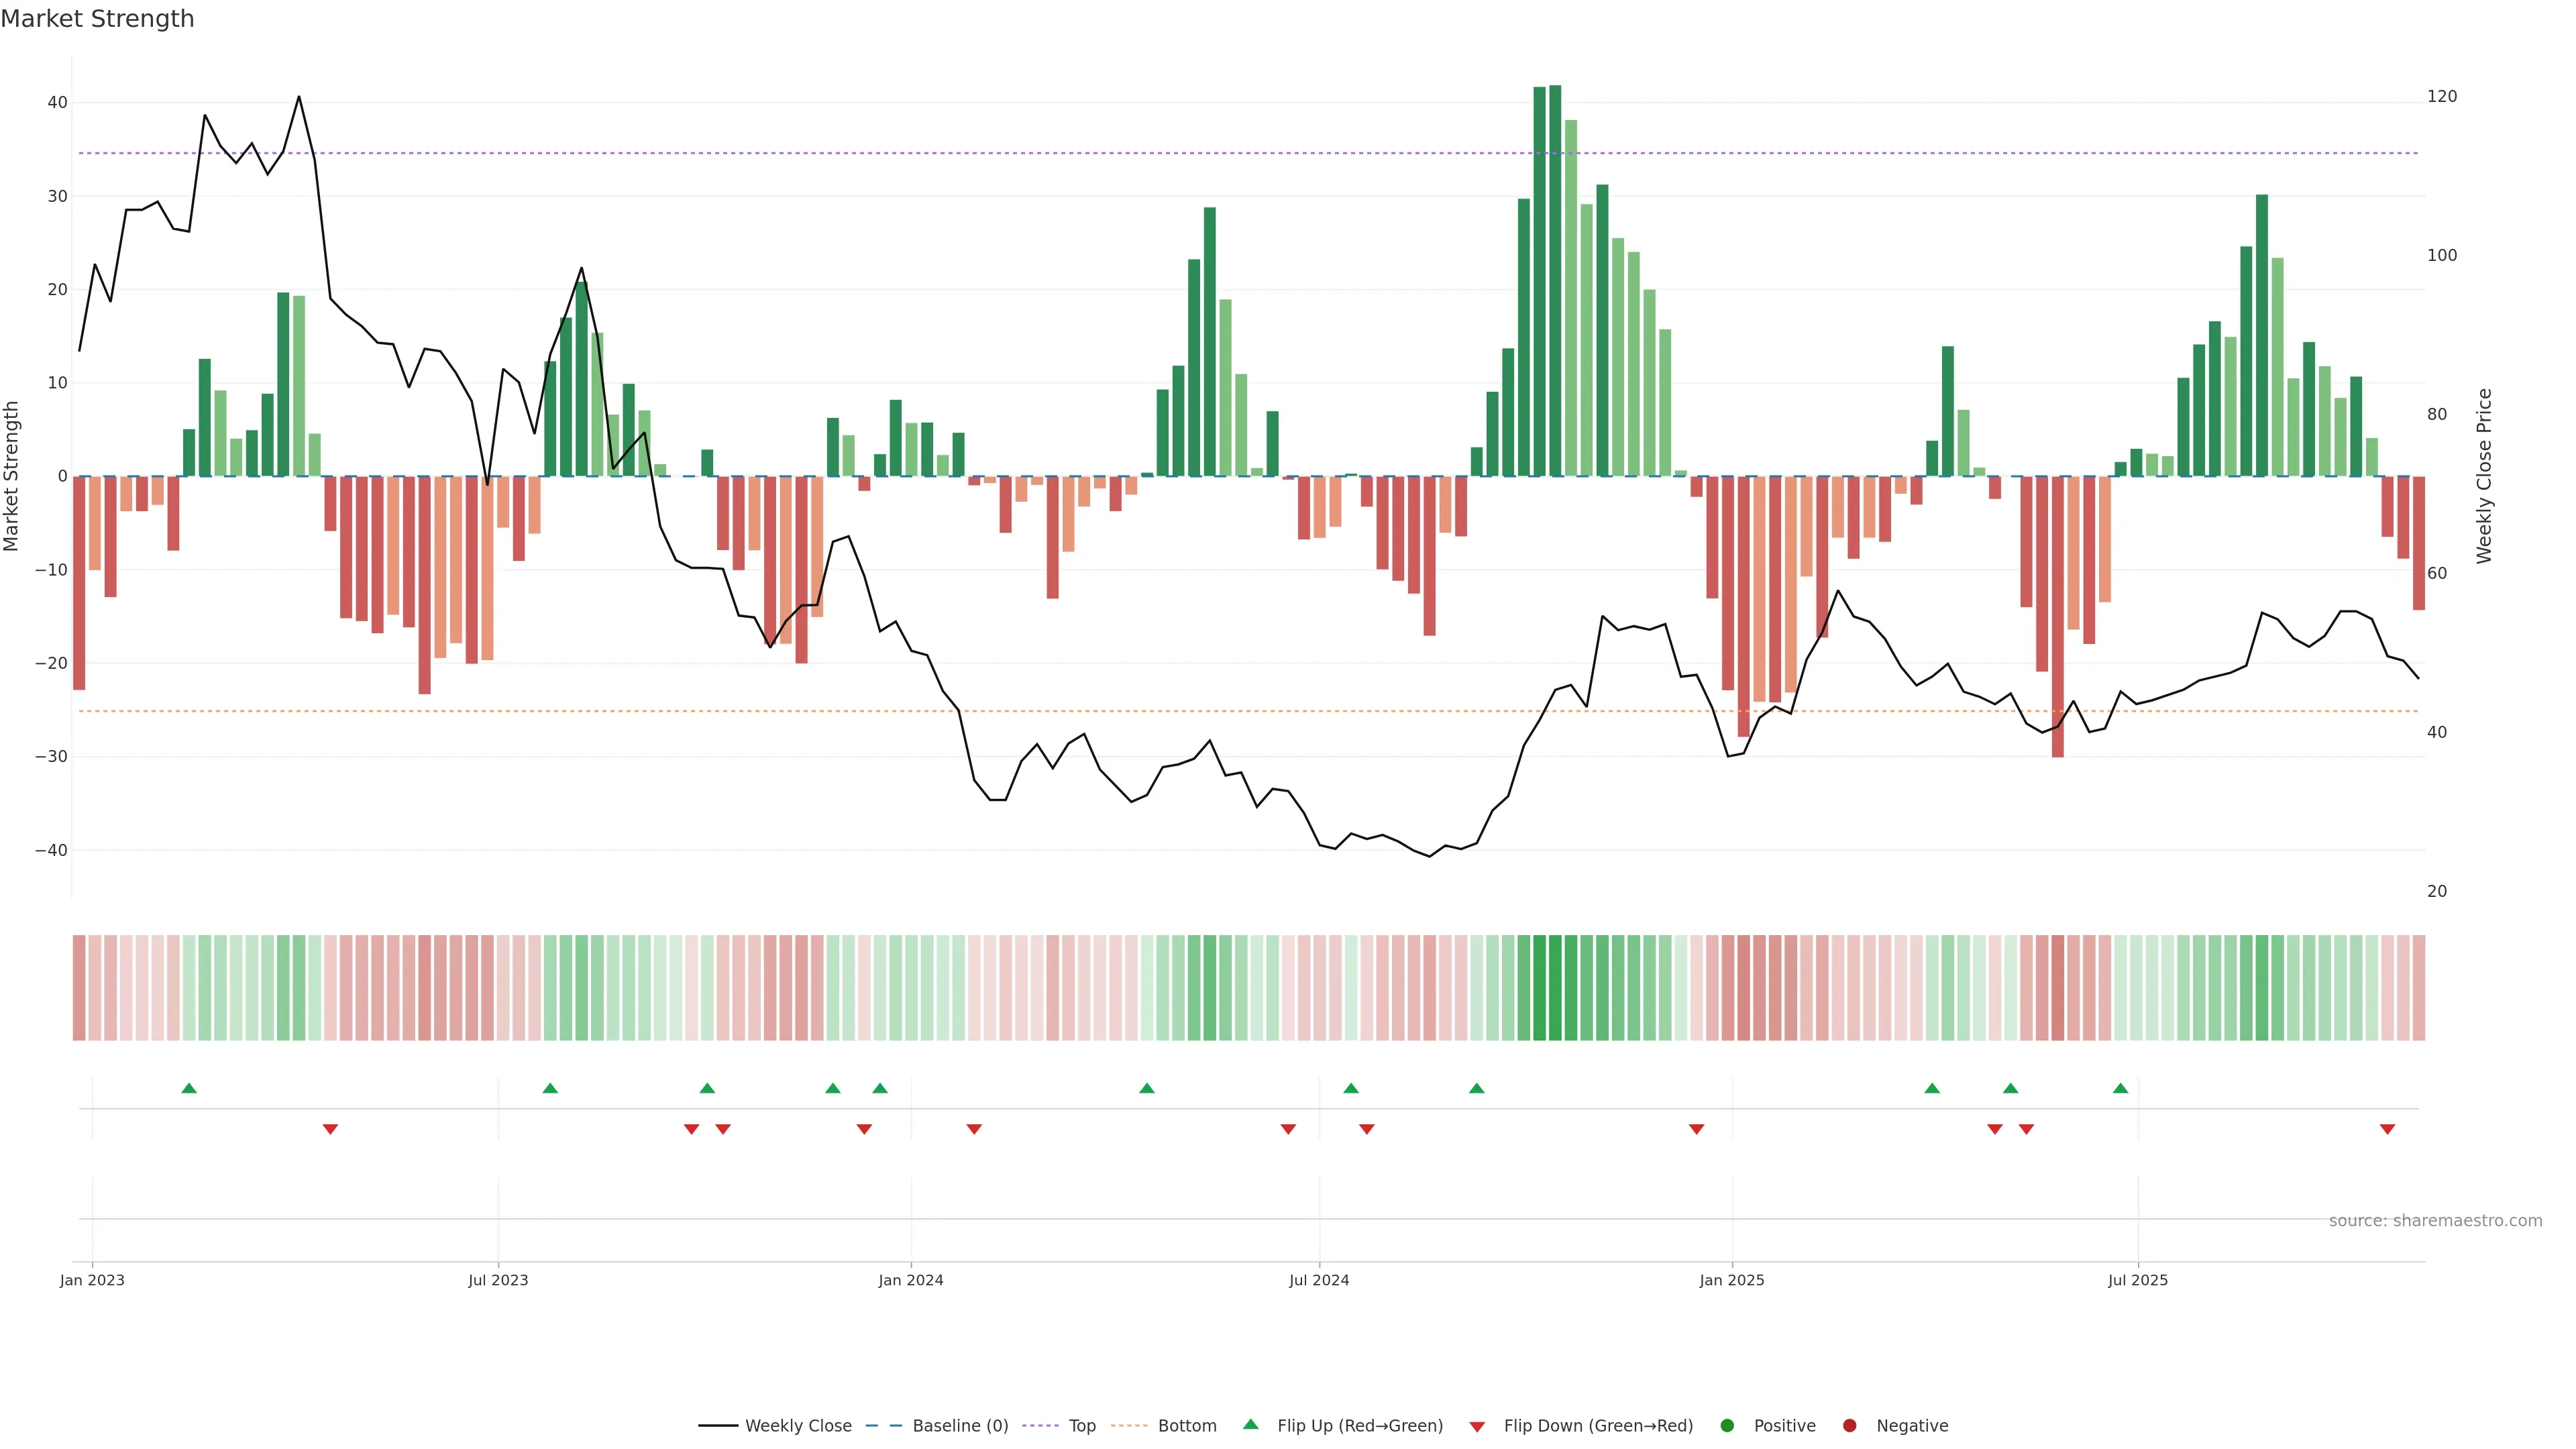Click the first green flip-up marker after Jan 2023
This screenshot has width=2576, height=1449.
[x=189, y=1088]
